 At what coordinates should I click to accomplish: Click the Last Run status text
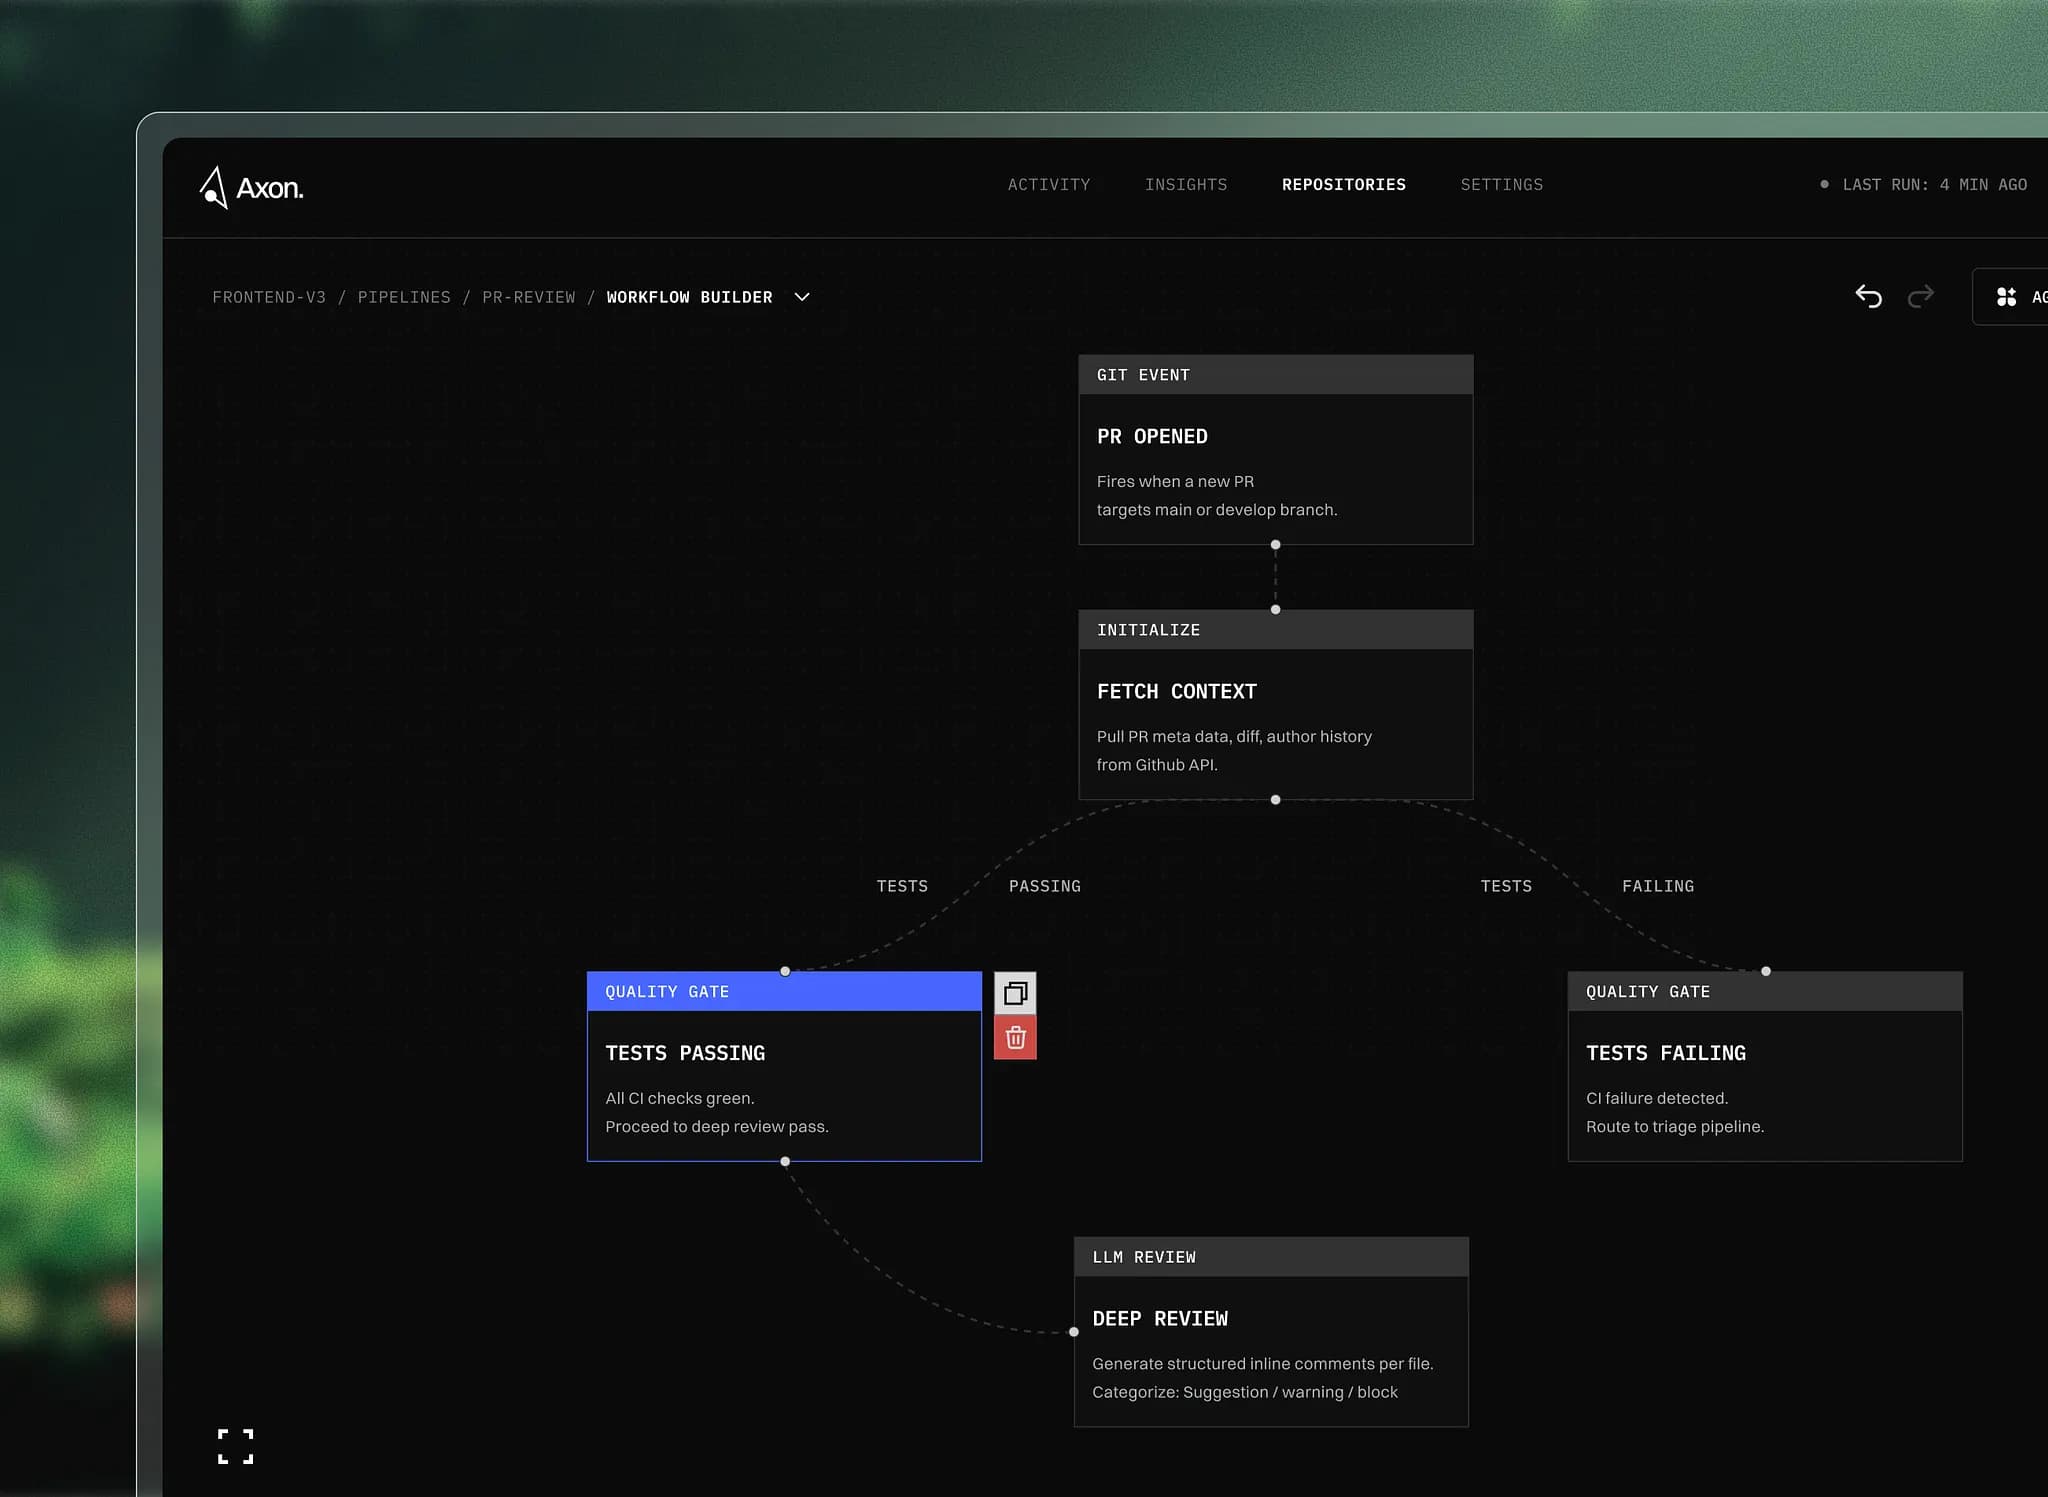click(1935, 185)
